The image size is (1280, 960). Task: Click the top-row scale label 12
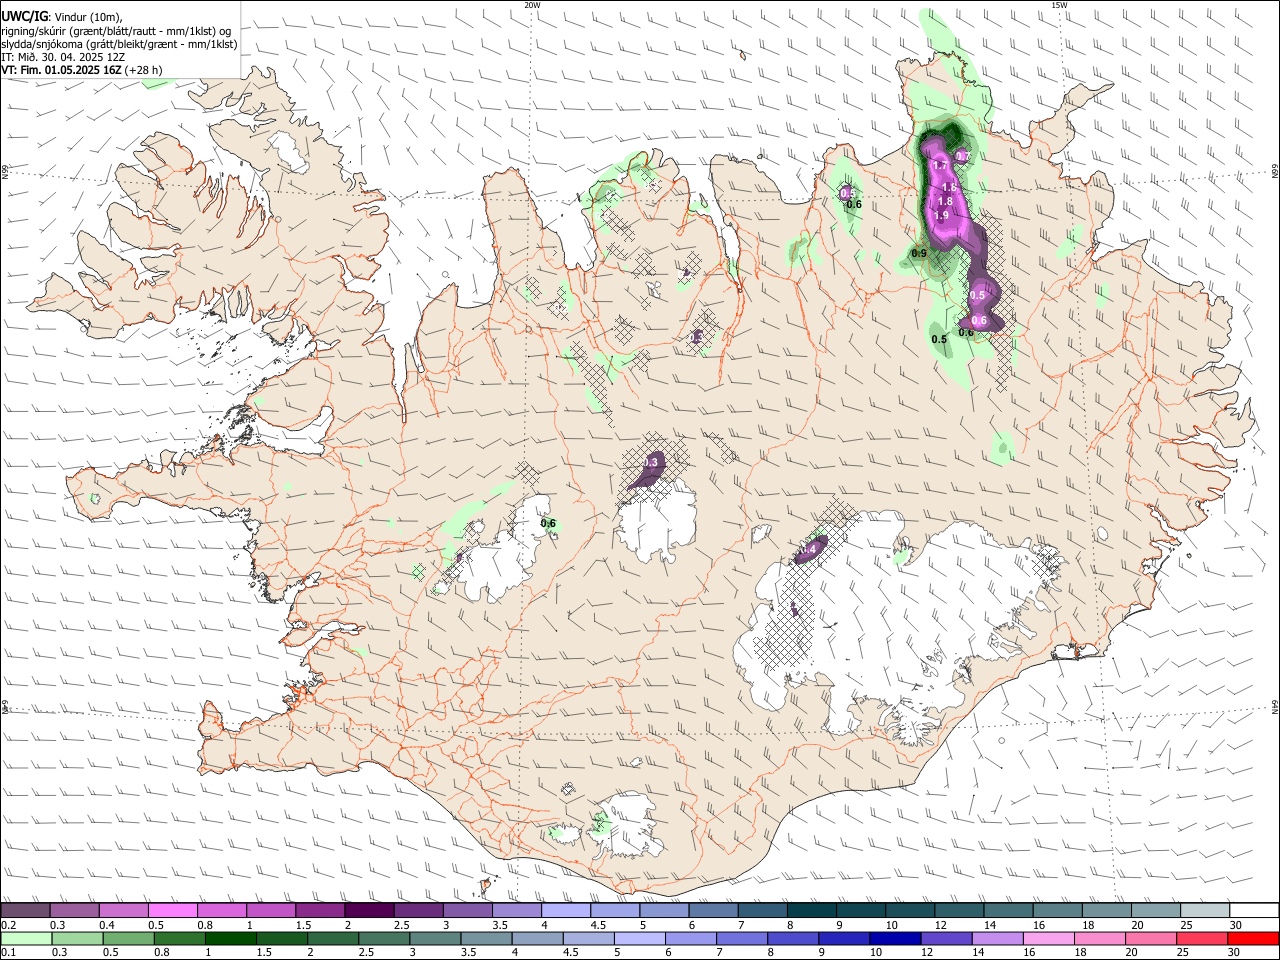(x=941, y=925)
